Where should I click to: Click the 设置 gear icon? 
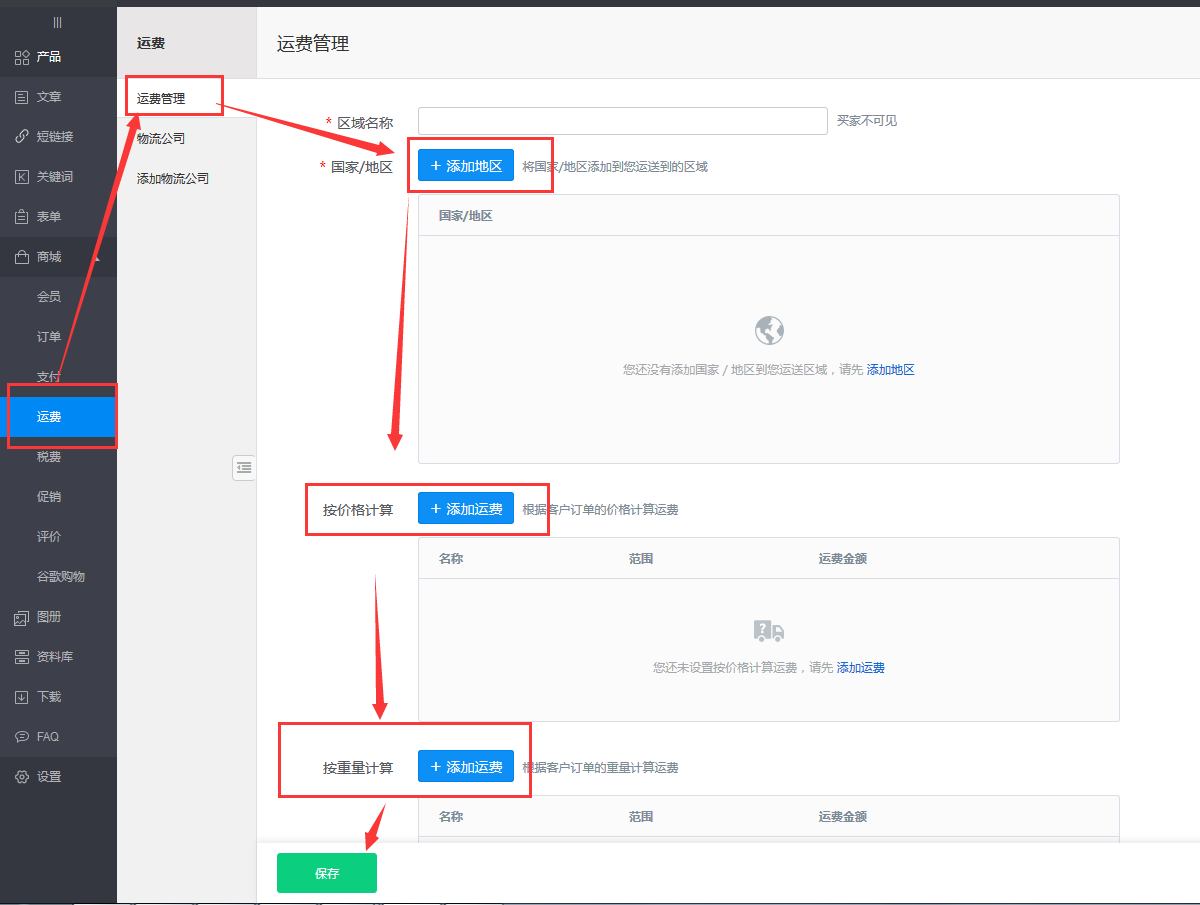click(x=22, y=777)
